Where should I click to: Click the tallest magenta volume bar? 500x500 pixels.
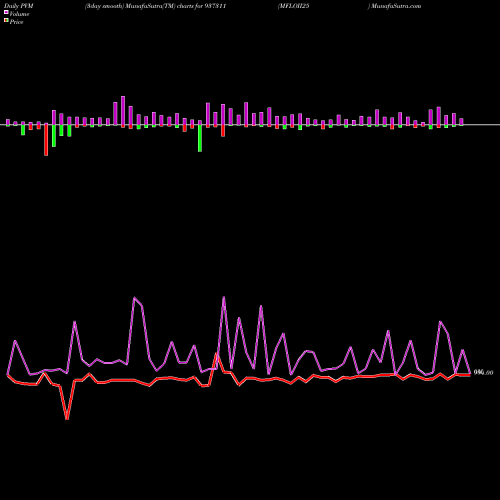pos(123,111)
